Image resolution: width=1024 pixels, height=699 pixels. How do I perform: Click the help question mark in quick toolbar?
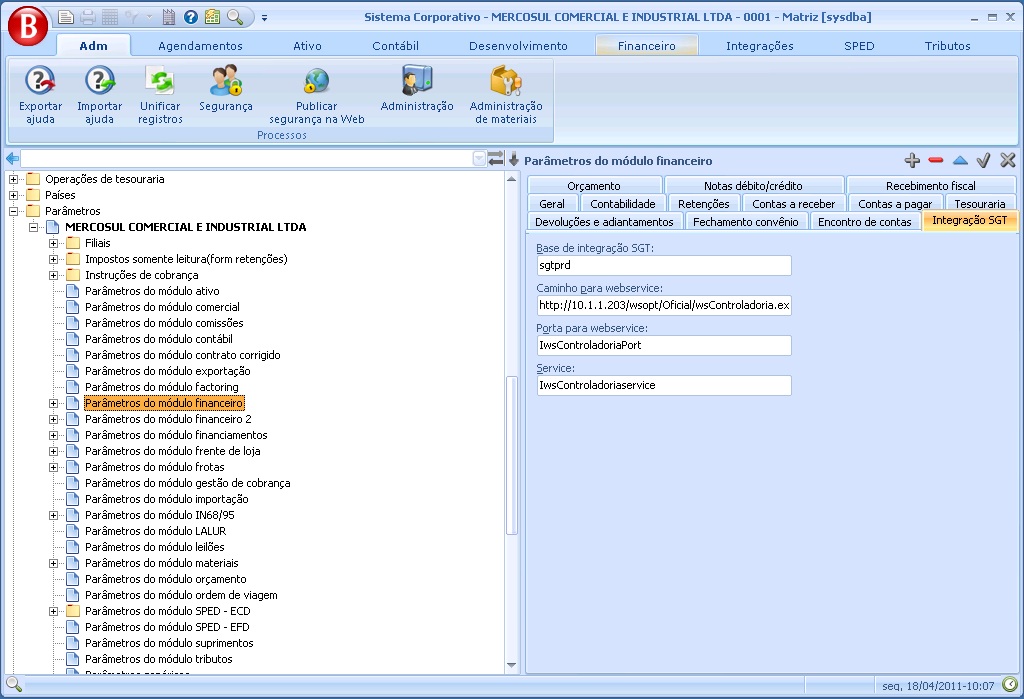point(190,17)
